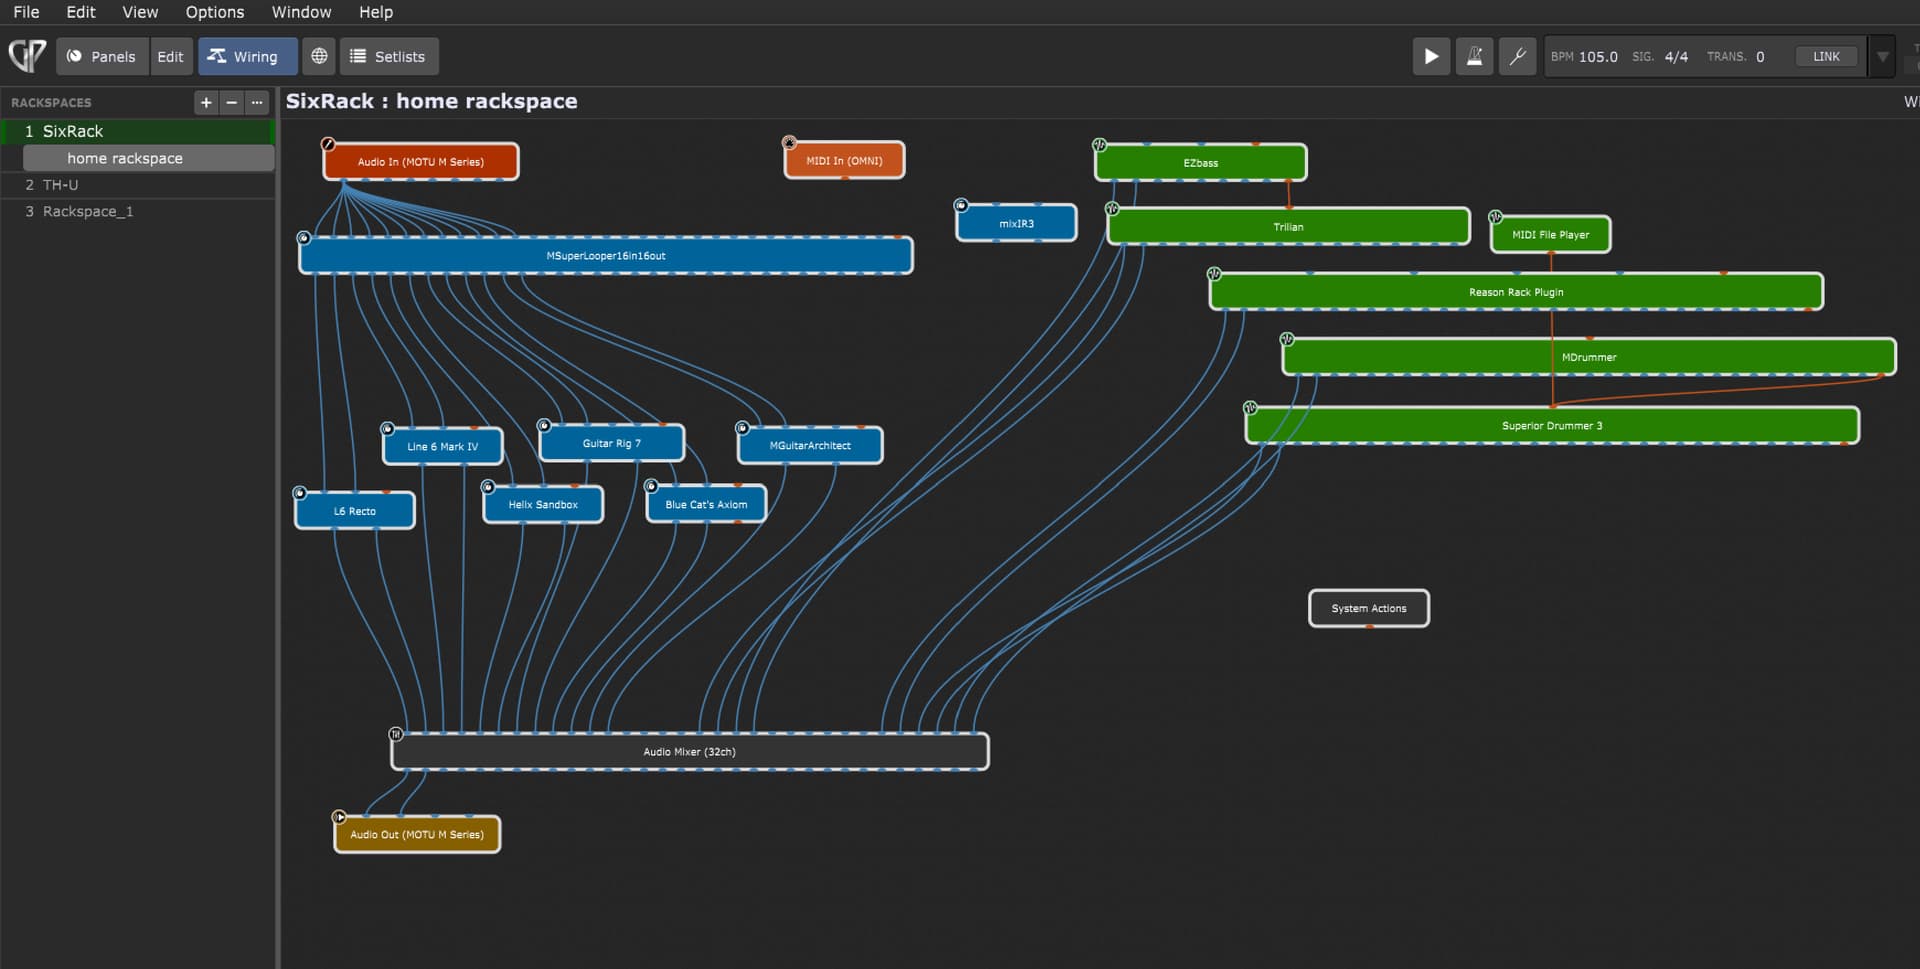Switch to Panels view
Screen dimensions: 1920x969
coord(102,56)
